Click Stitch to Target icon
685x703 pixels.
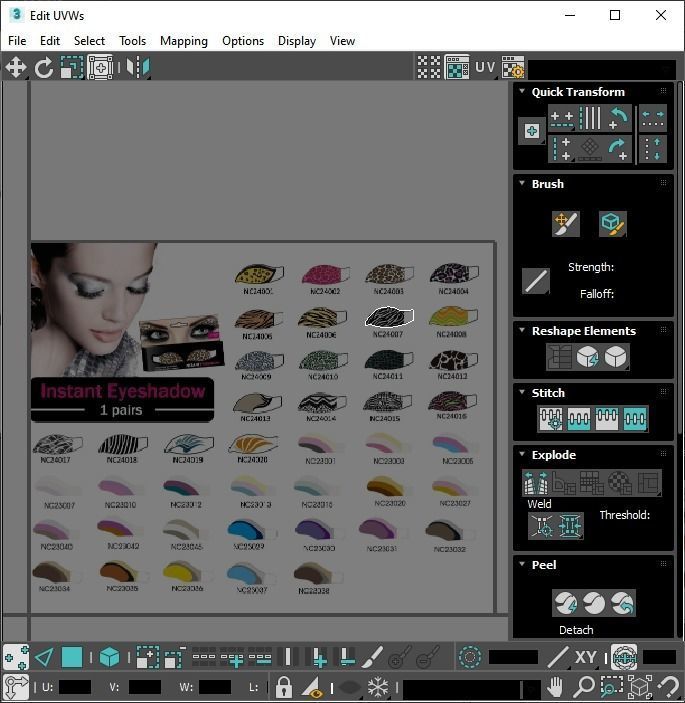(551, 419)
